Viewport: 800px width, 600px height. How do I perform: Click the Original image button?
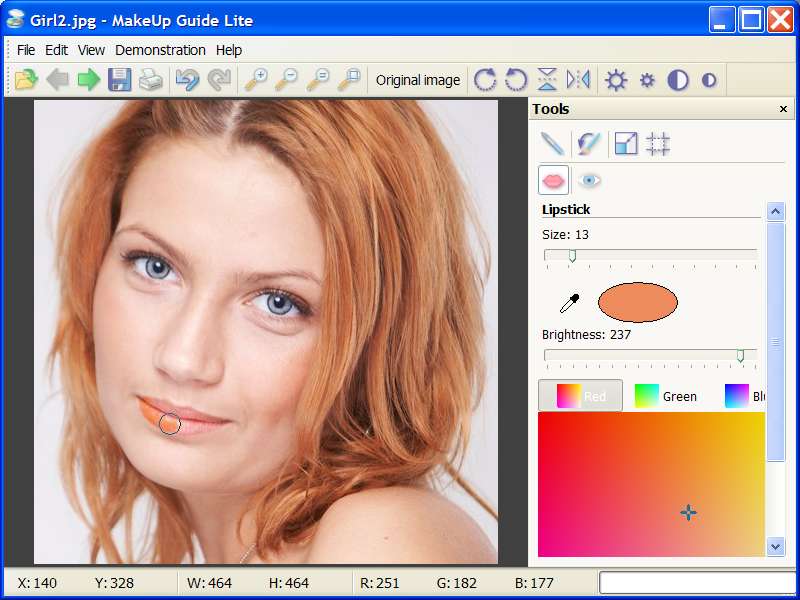(x=418, y=80)
